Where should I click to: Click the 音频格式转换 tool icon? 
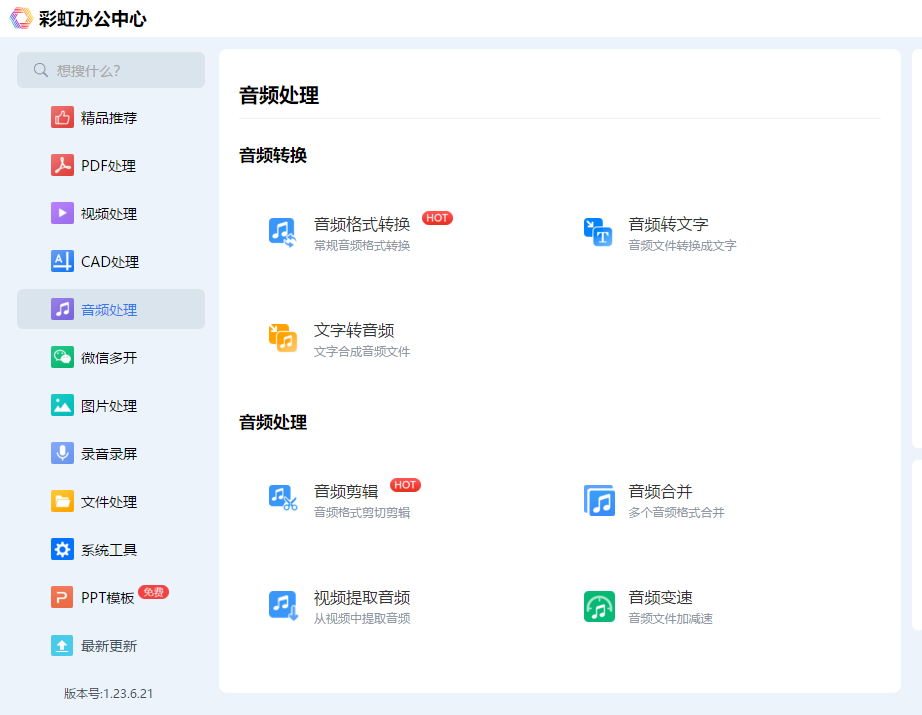[283, 232]
